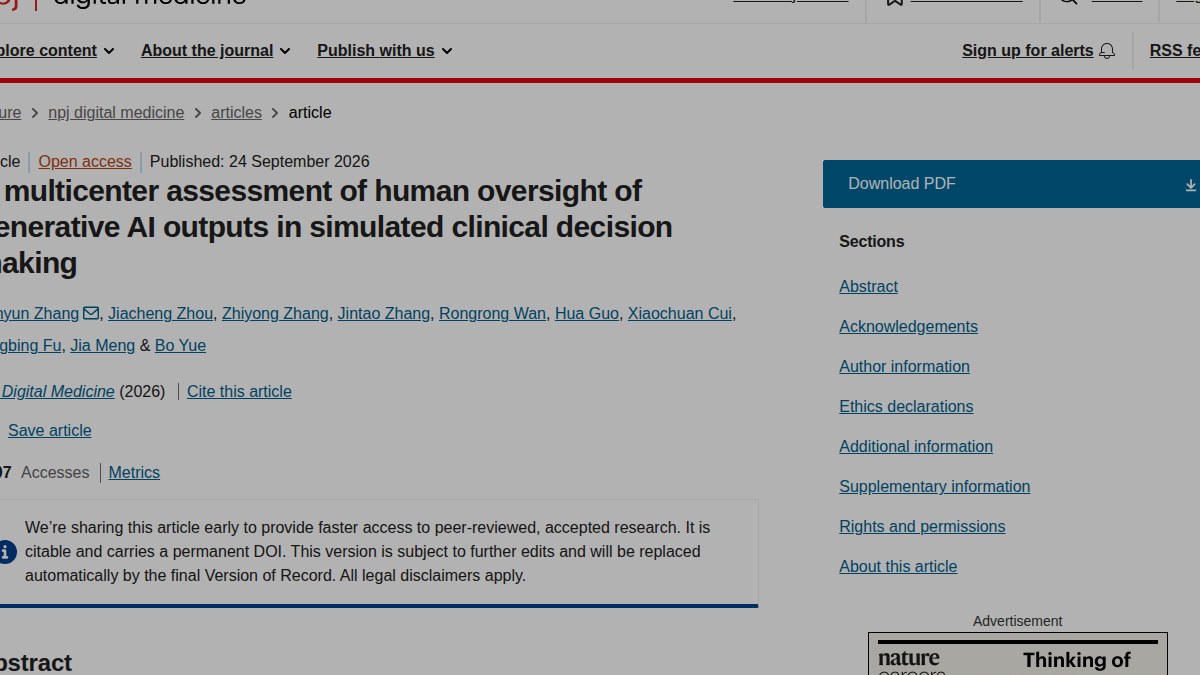Open author Jiacheng Zhou's details
Image resolution: width=1200 pixels, height=675 pixels.
(160, 314)
